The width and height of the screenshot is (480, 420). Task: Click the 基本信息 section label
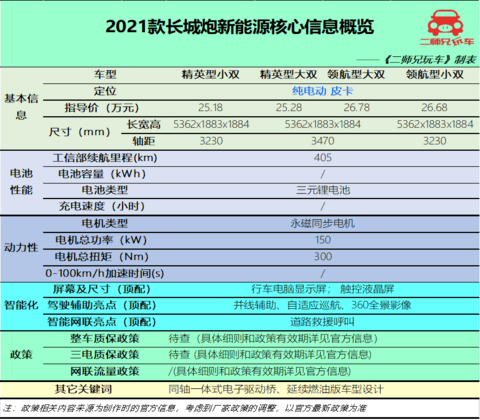[21, 107]
